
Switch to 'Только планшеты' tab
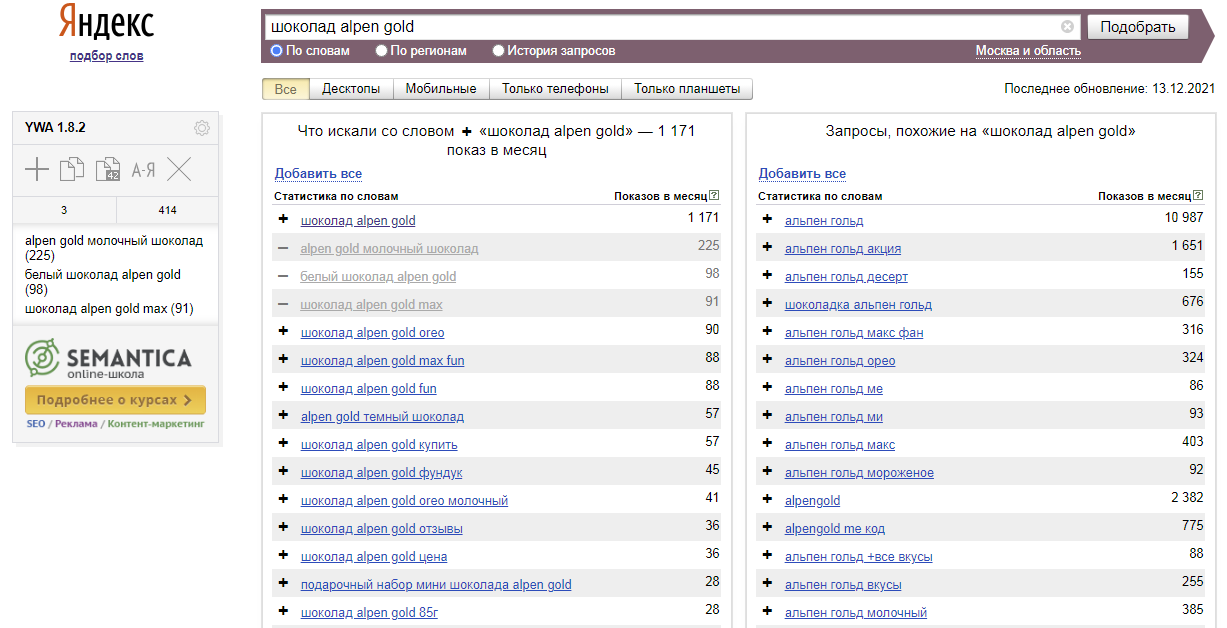[x=687, y=89]
